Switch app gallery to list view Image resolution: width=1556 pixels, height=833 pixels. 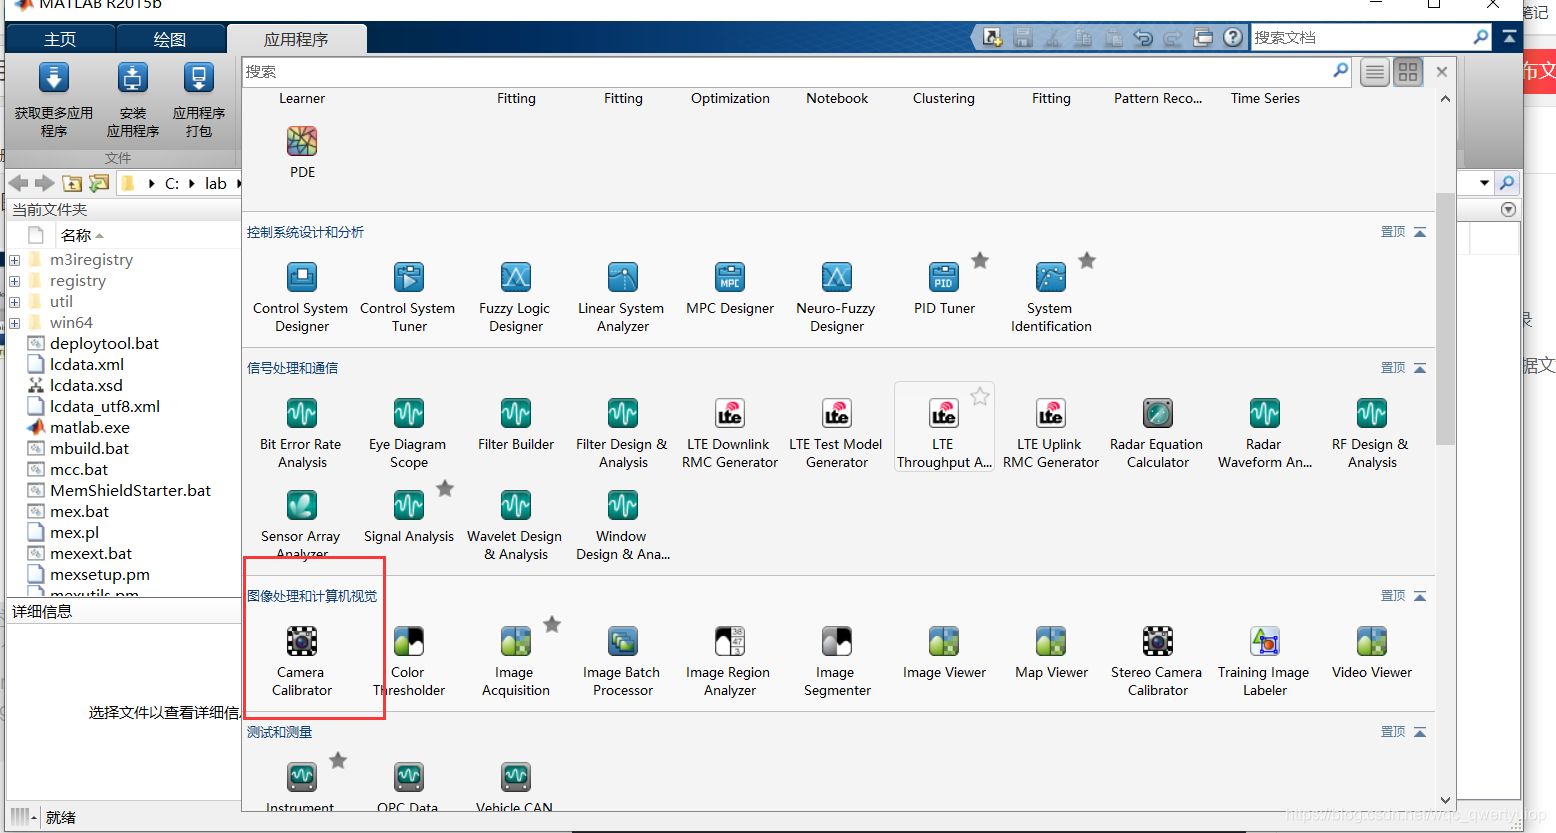[x=1375, y=72]
